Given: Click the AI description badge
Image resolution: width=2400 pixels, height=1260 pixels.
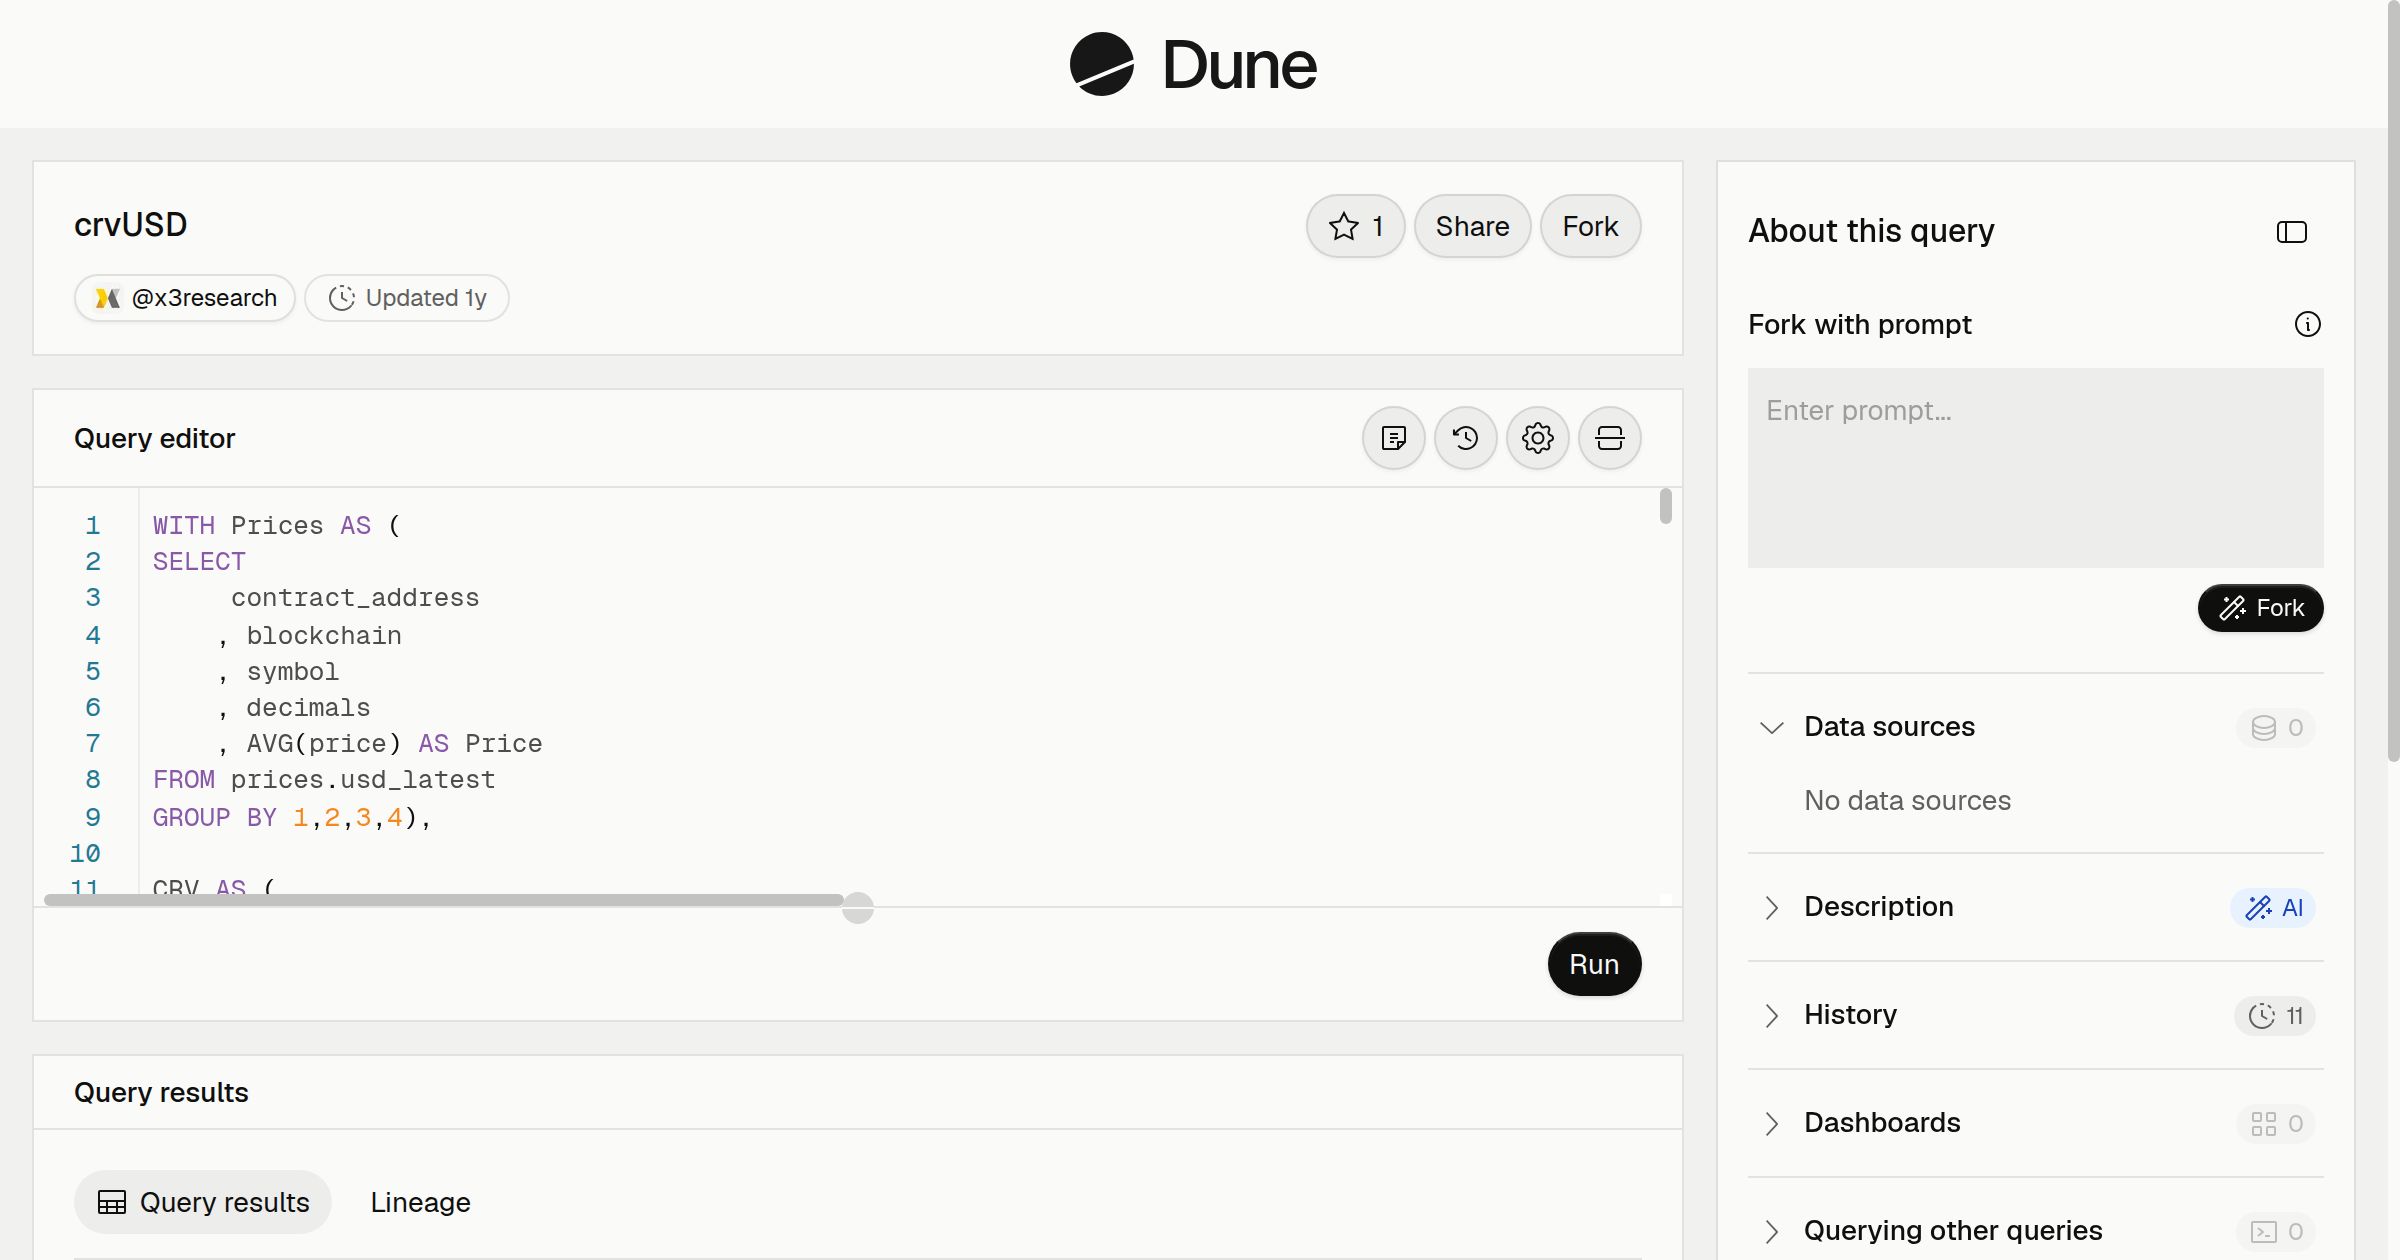Looking at the screenshot, I should pos(2273,907).
